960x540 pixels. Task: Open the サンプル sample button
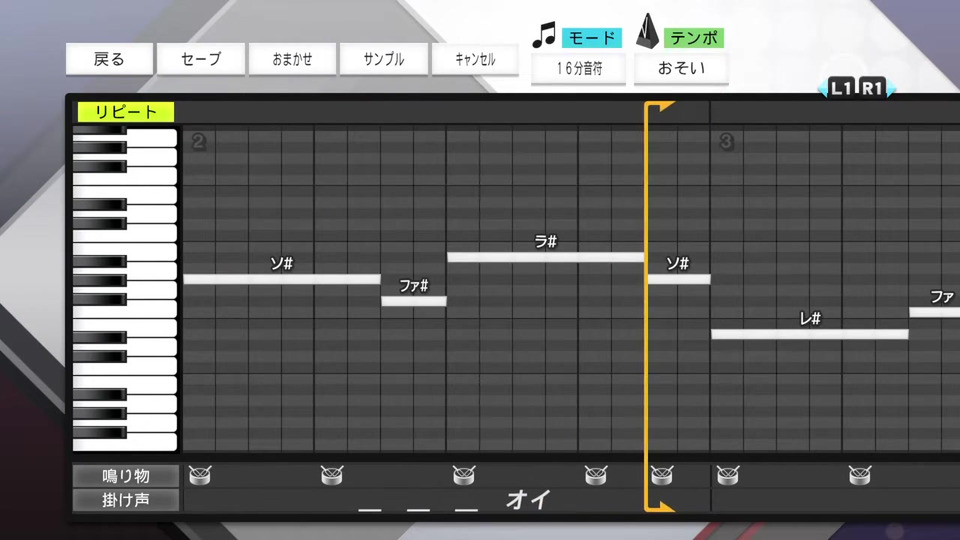tap(383, 59)
